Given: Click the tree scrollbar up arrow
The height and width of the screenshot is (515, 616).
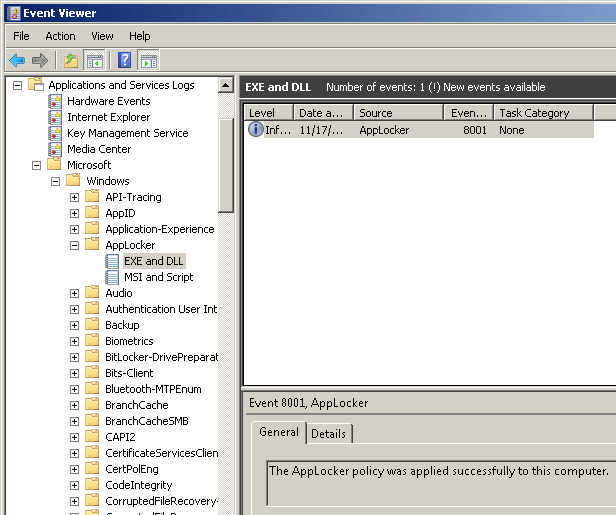Looking at the screenshot, I should (226, 85).
